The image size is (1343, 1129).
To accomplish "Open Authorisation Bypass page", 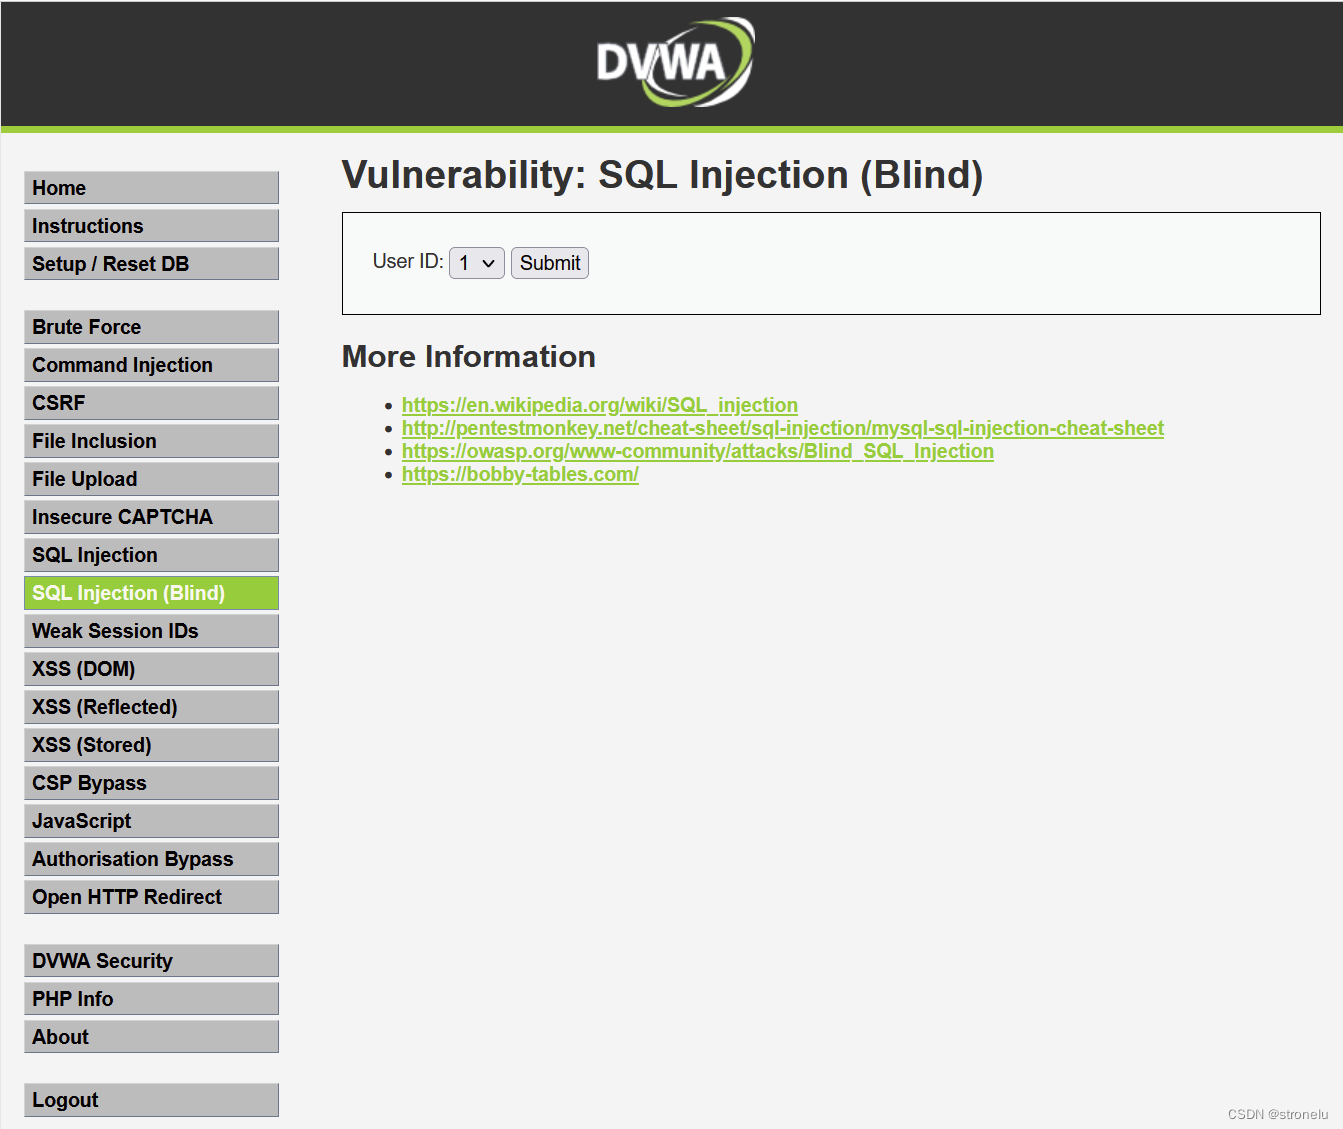I will tap(151, 859).
